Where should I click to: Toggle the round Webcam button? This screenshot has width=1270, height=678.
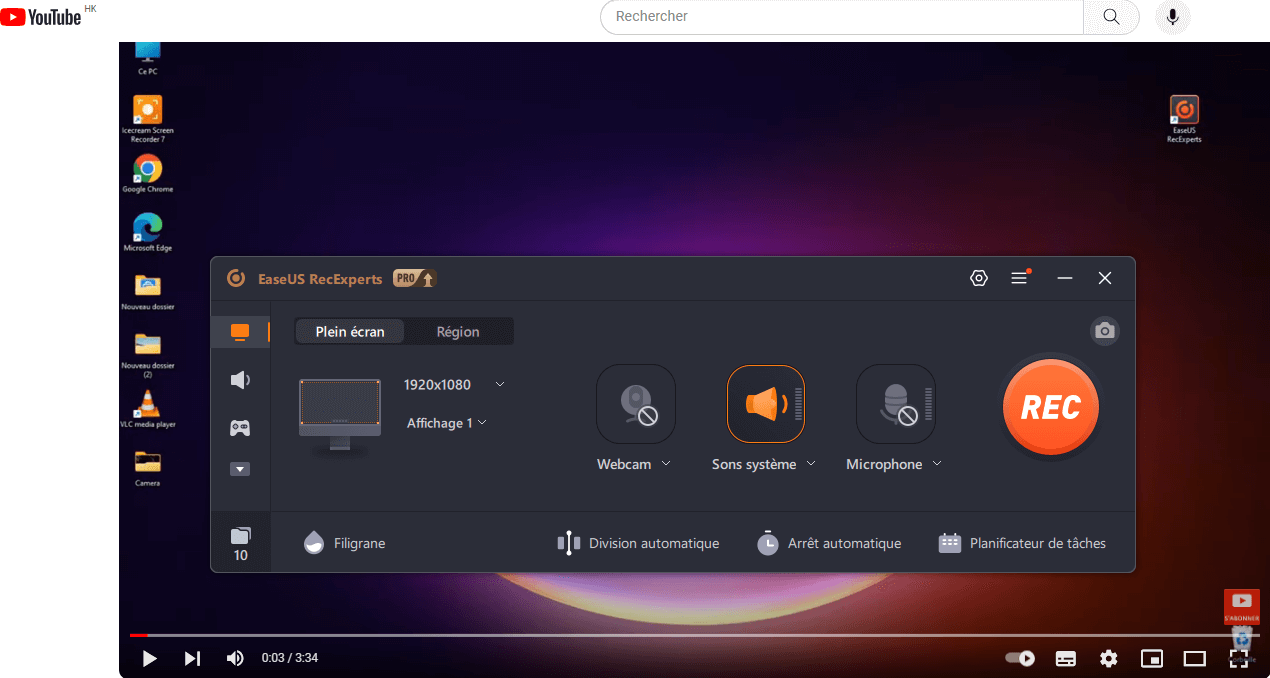coord(636,404)
